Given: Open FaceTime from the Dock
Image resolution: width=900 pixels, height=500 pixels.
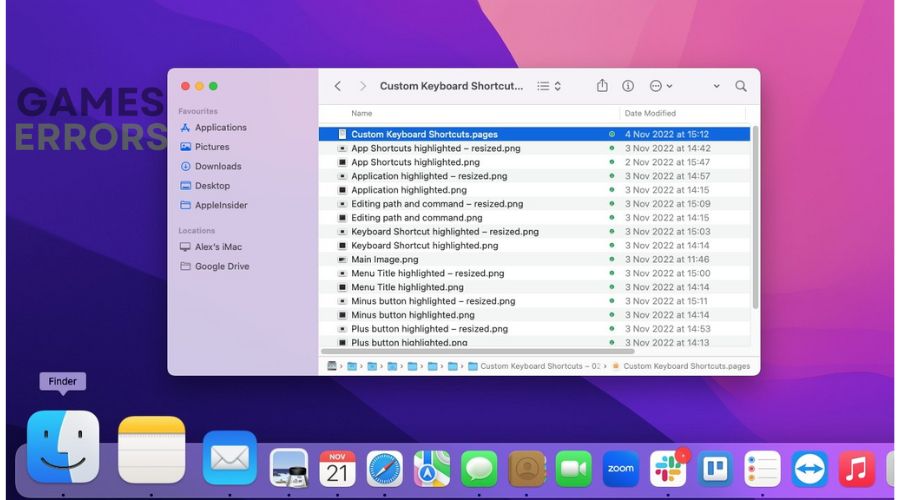Looking at the screenshot, I should tap(573, 468).
